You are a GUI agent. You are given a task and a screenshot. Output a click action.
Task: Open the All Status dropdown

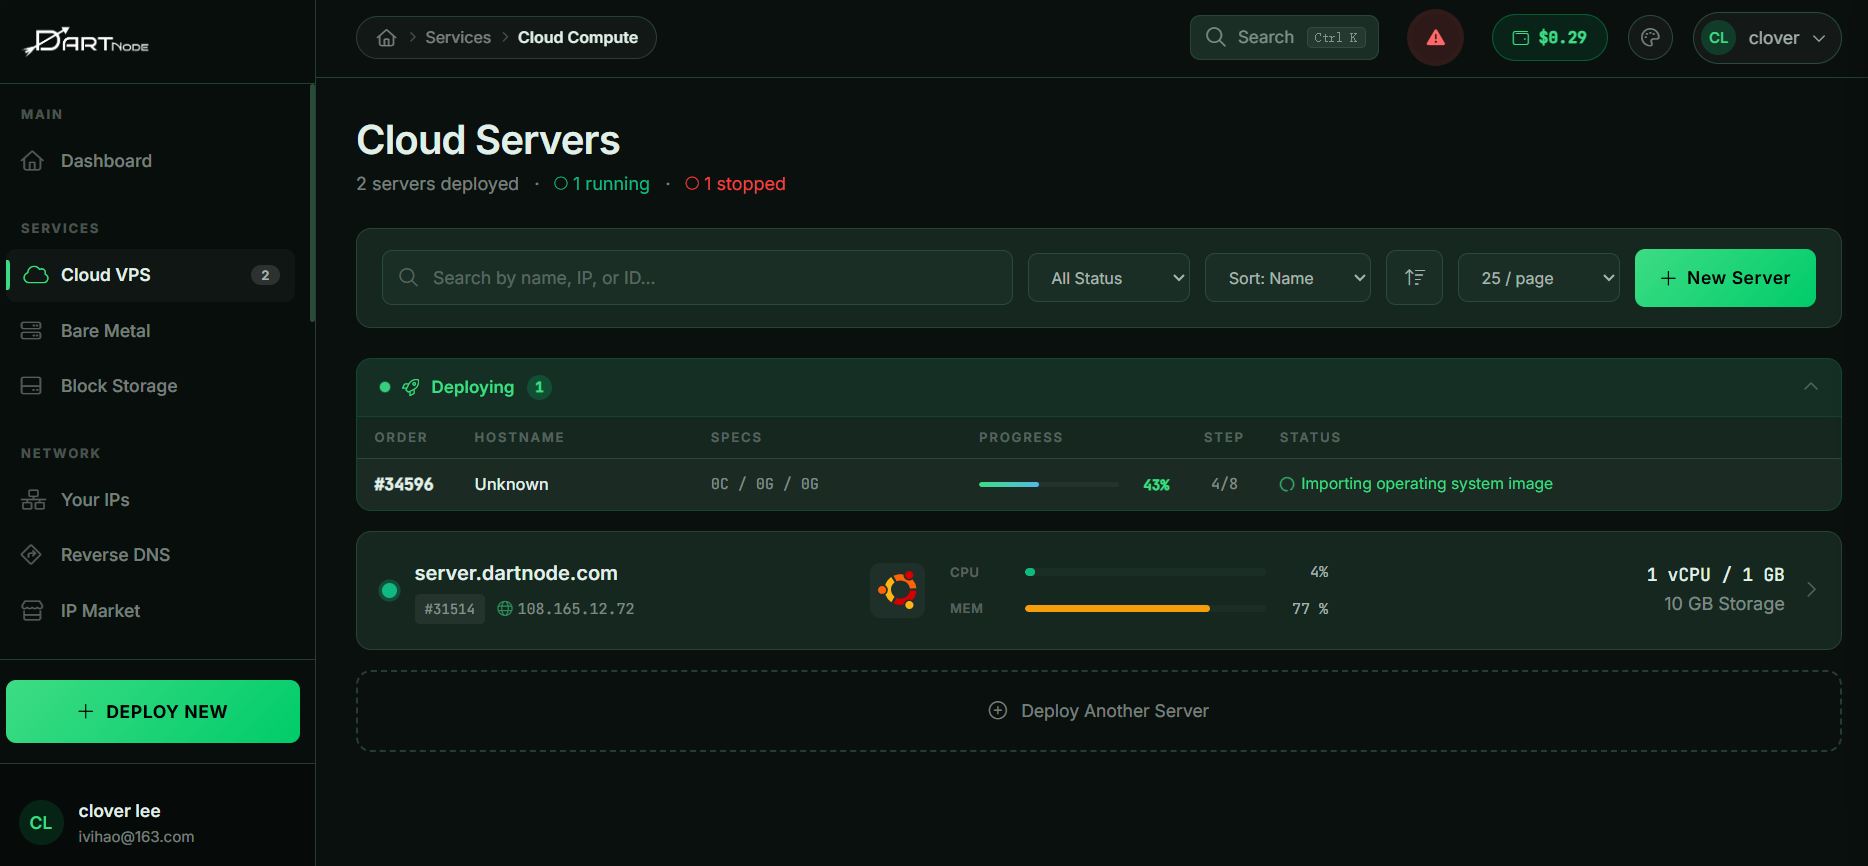(1109, 278)
